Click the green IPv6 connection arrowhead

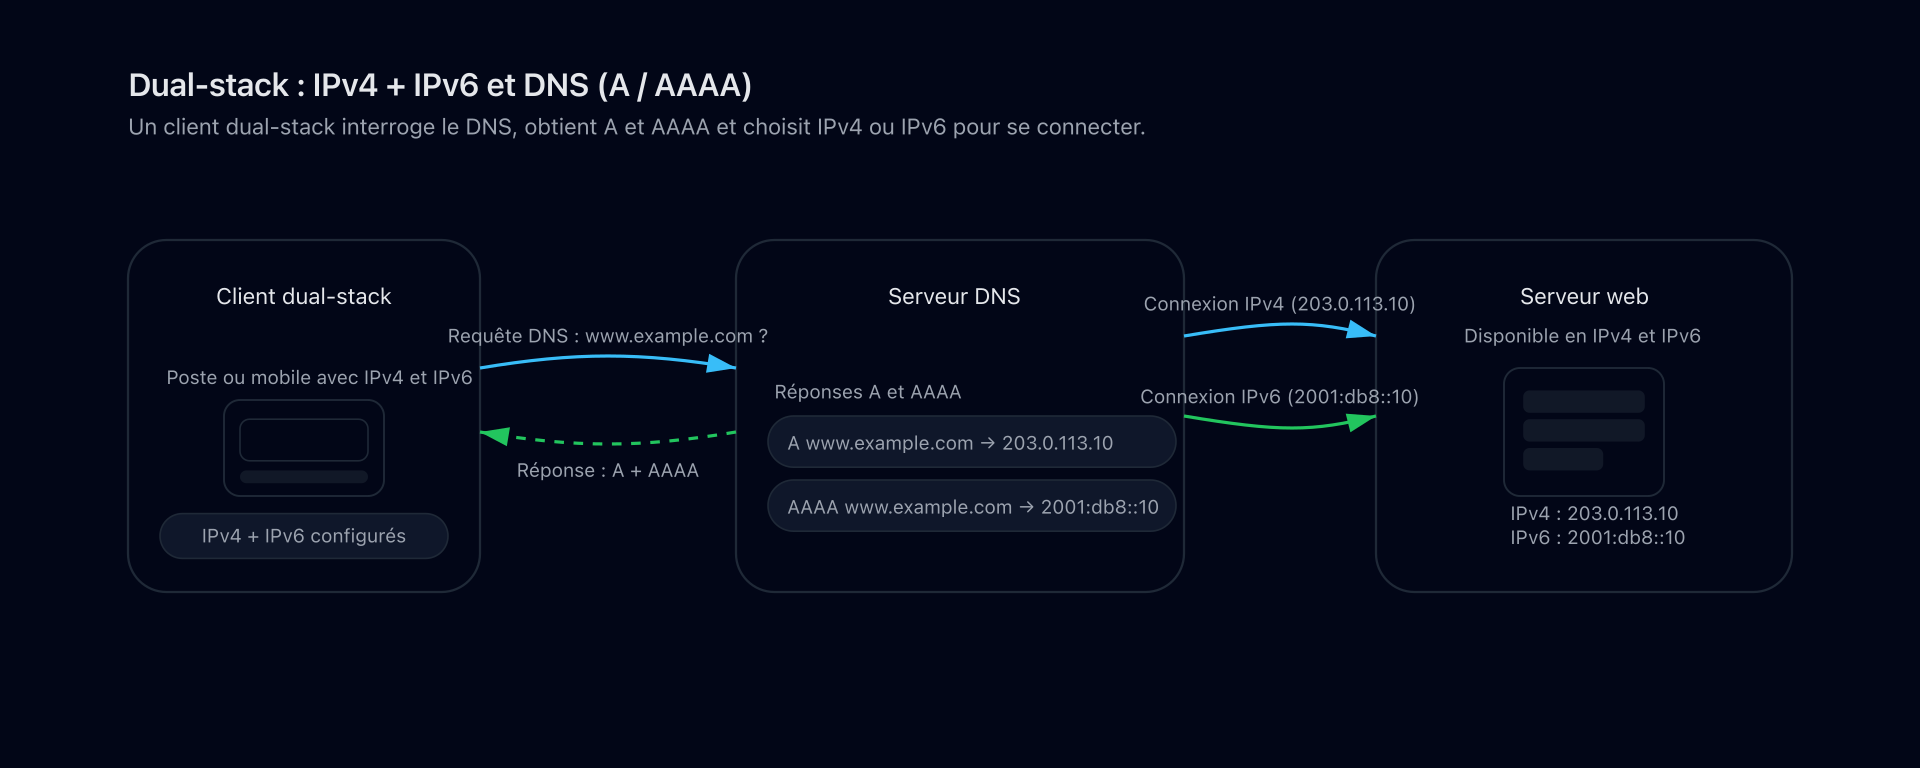(x=1361, y=421)
